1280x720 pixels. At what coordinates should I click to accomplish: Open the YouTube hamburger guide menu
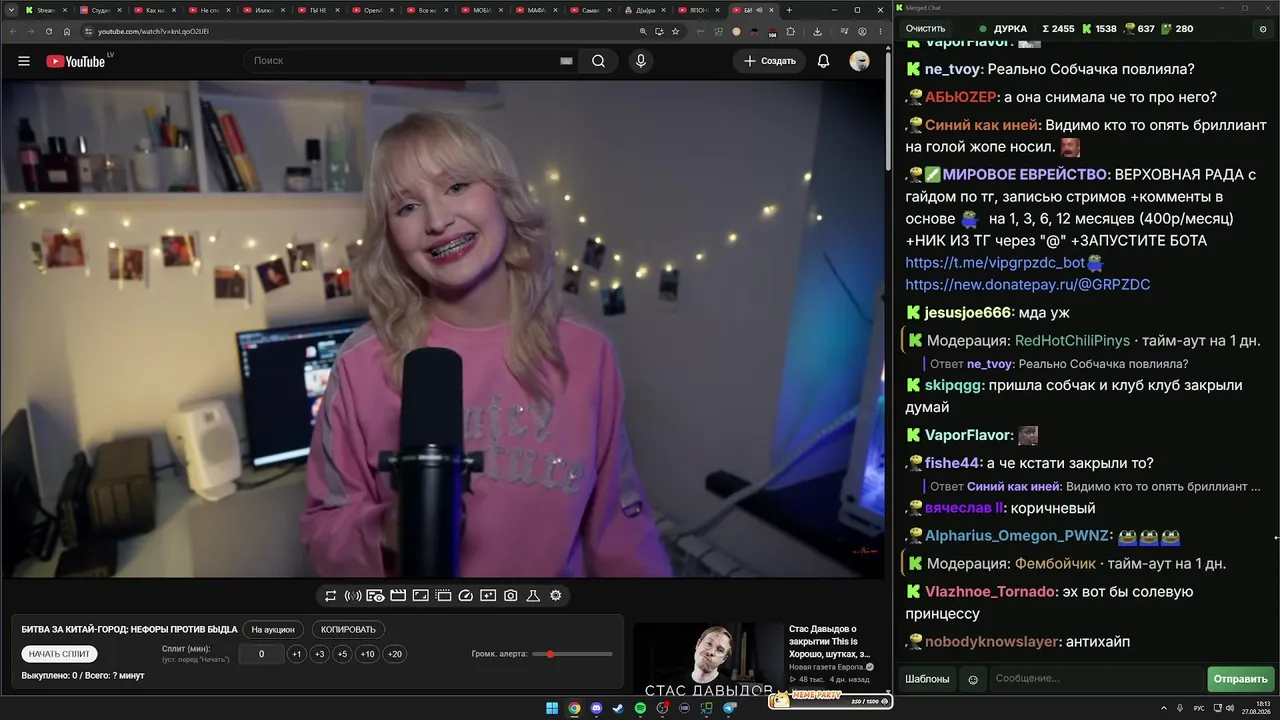pyautogui.click(x=24, y=61)
